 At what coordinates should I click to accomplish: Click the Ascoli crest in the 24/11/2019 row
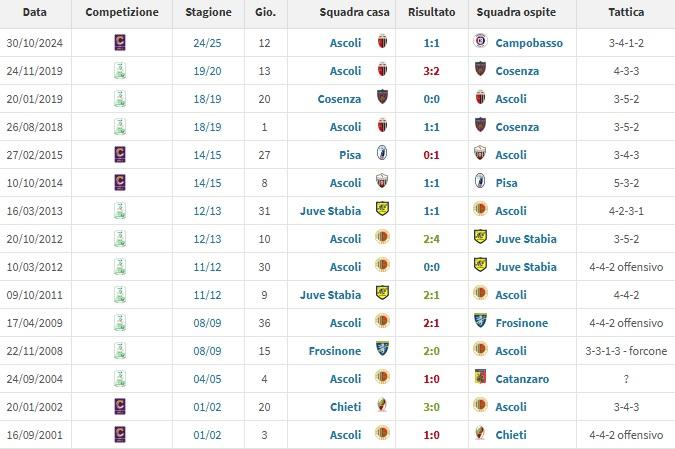381,71
